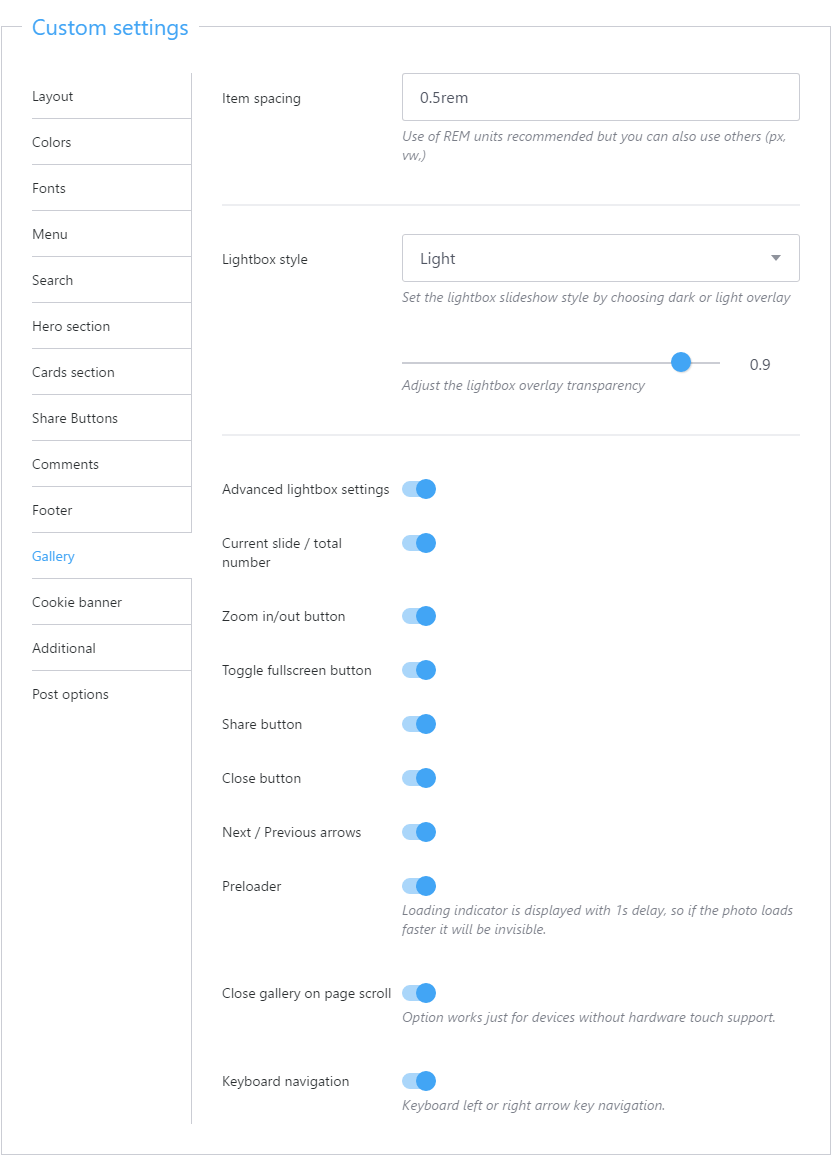Open the Share Buttons tab
This screenshot has height=1168, width=832.
tap(75, 418)
